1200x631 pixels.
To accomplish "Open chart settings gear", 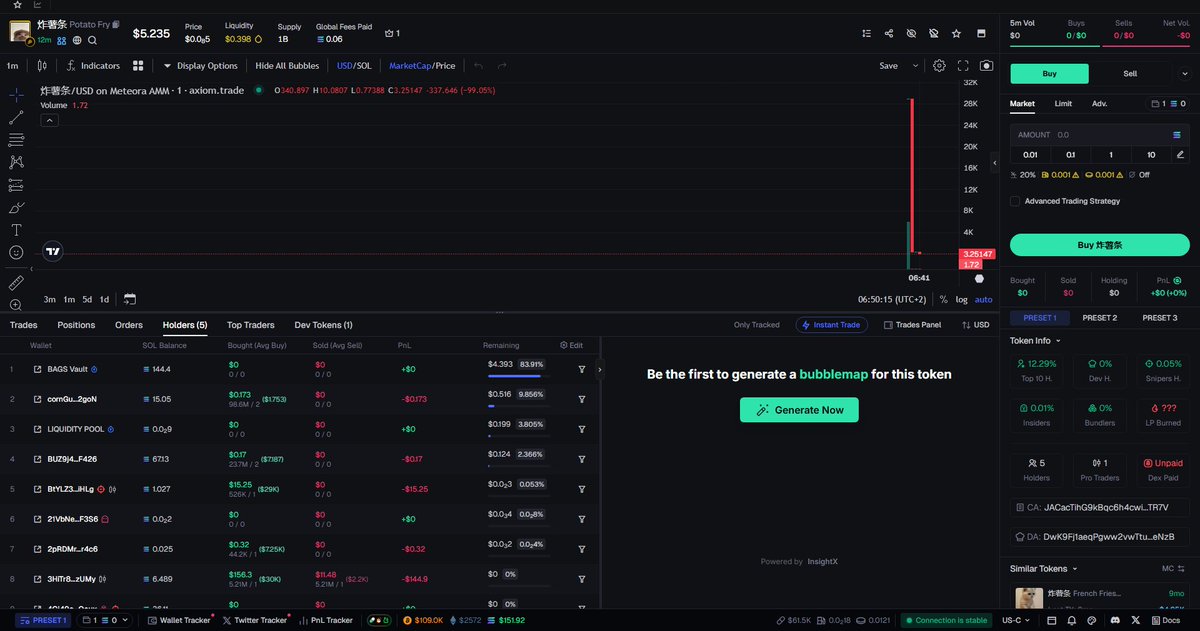I will pos(939,66).
